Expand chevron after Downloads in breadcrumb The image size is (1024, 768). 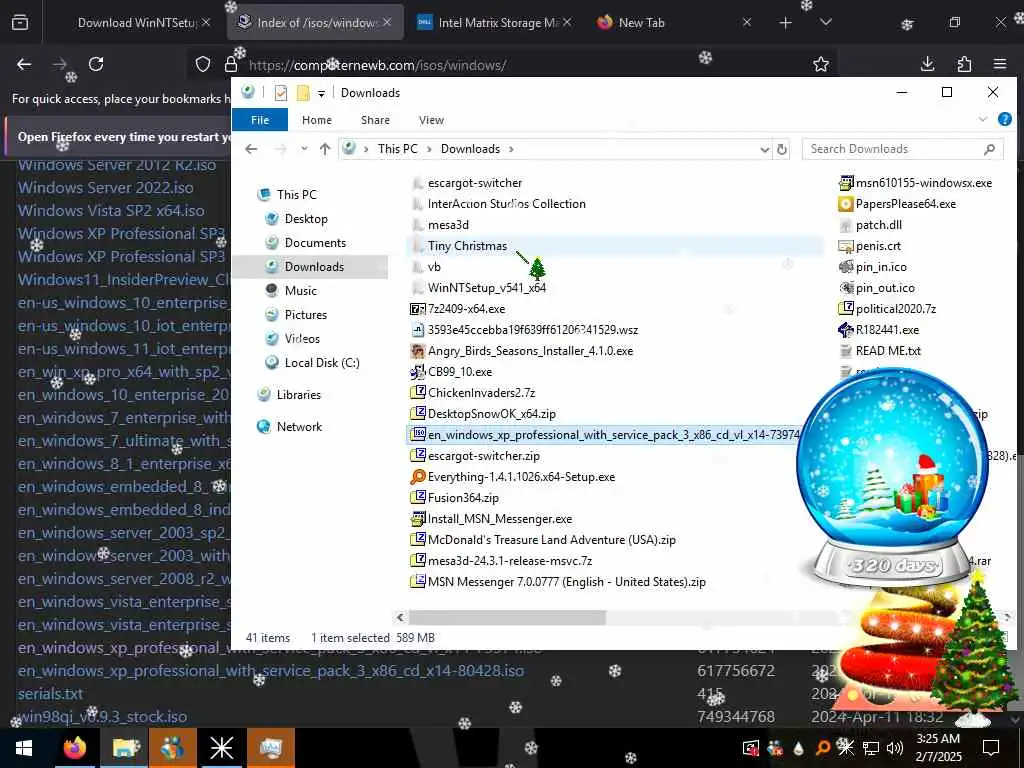pyautogui.click(x=511, y=150)
